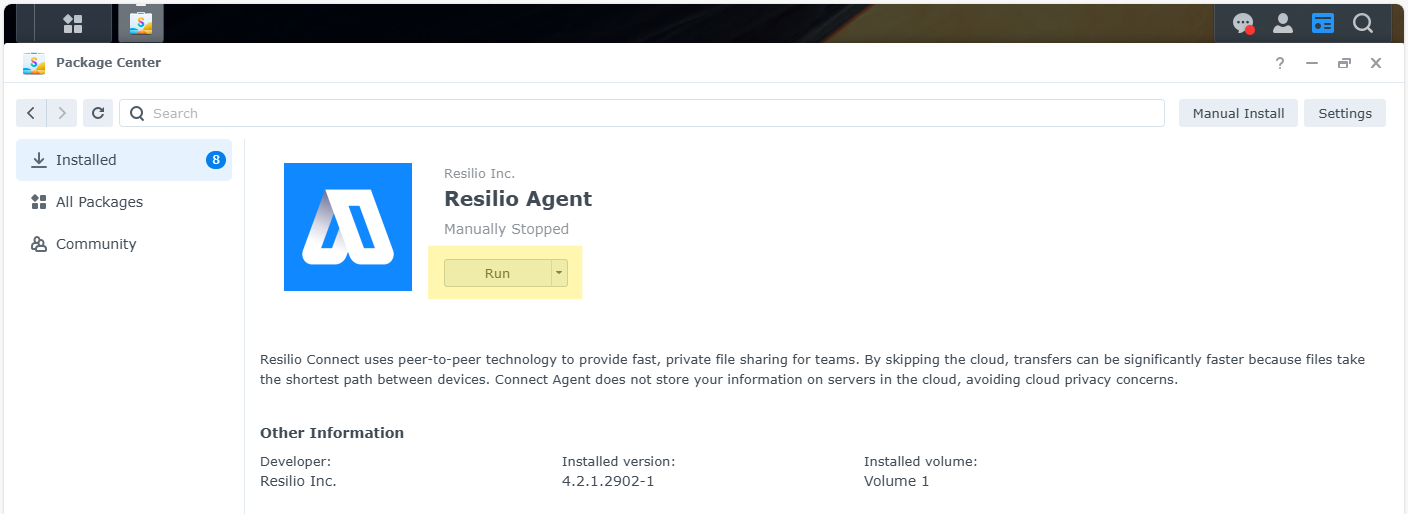Image resolution: width=1408 pixels, height=514 pixels.
Task: Expand the dropdown arrow beside Run
Action: pos(560,273)
